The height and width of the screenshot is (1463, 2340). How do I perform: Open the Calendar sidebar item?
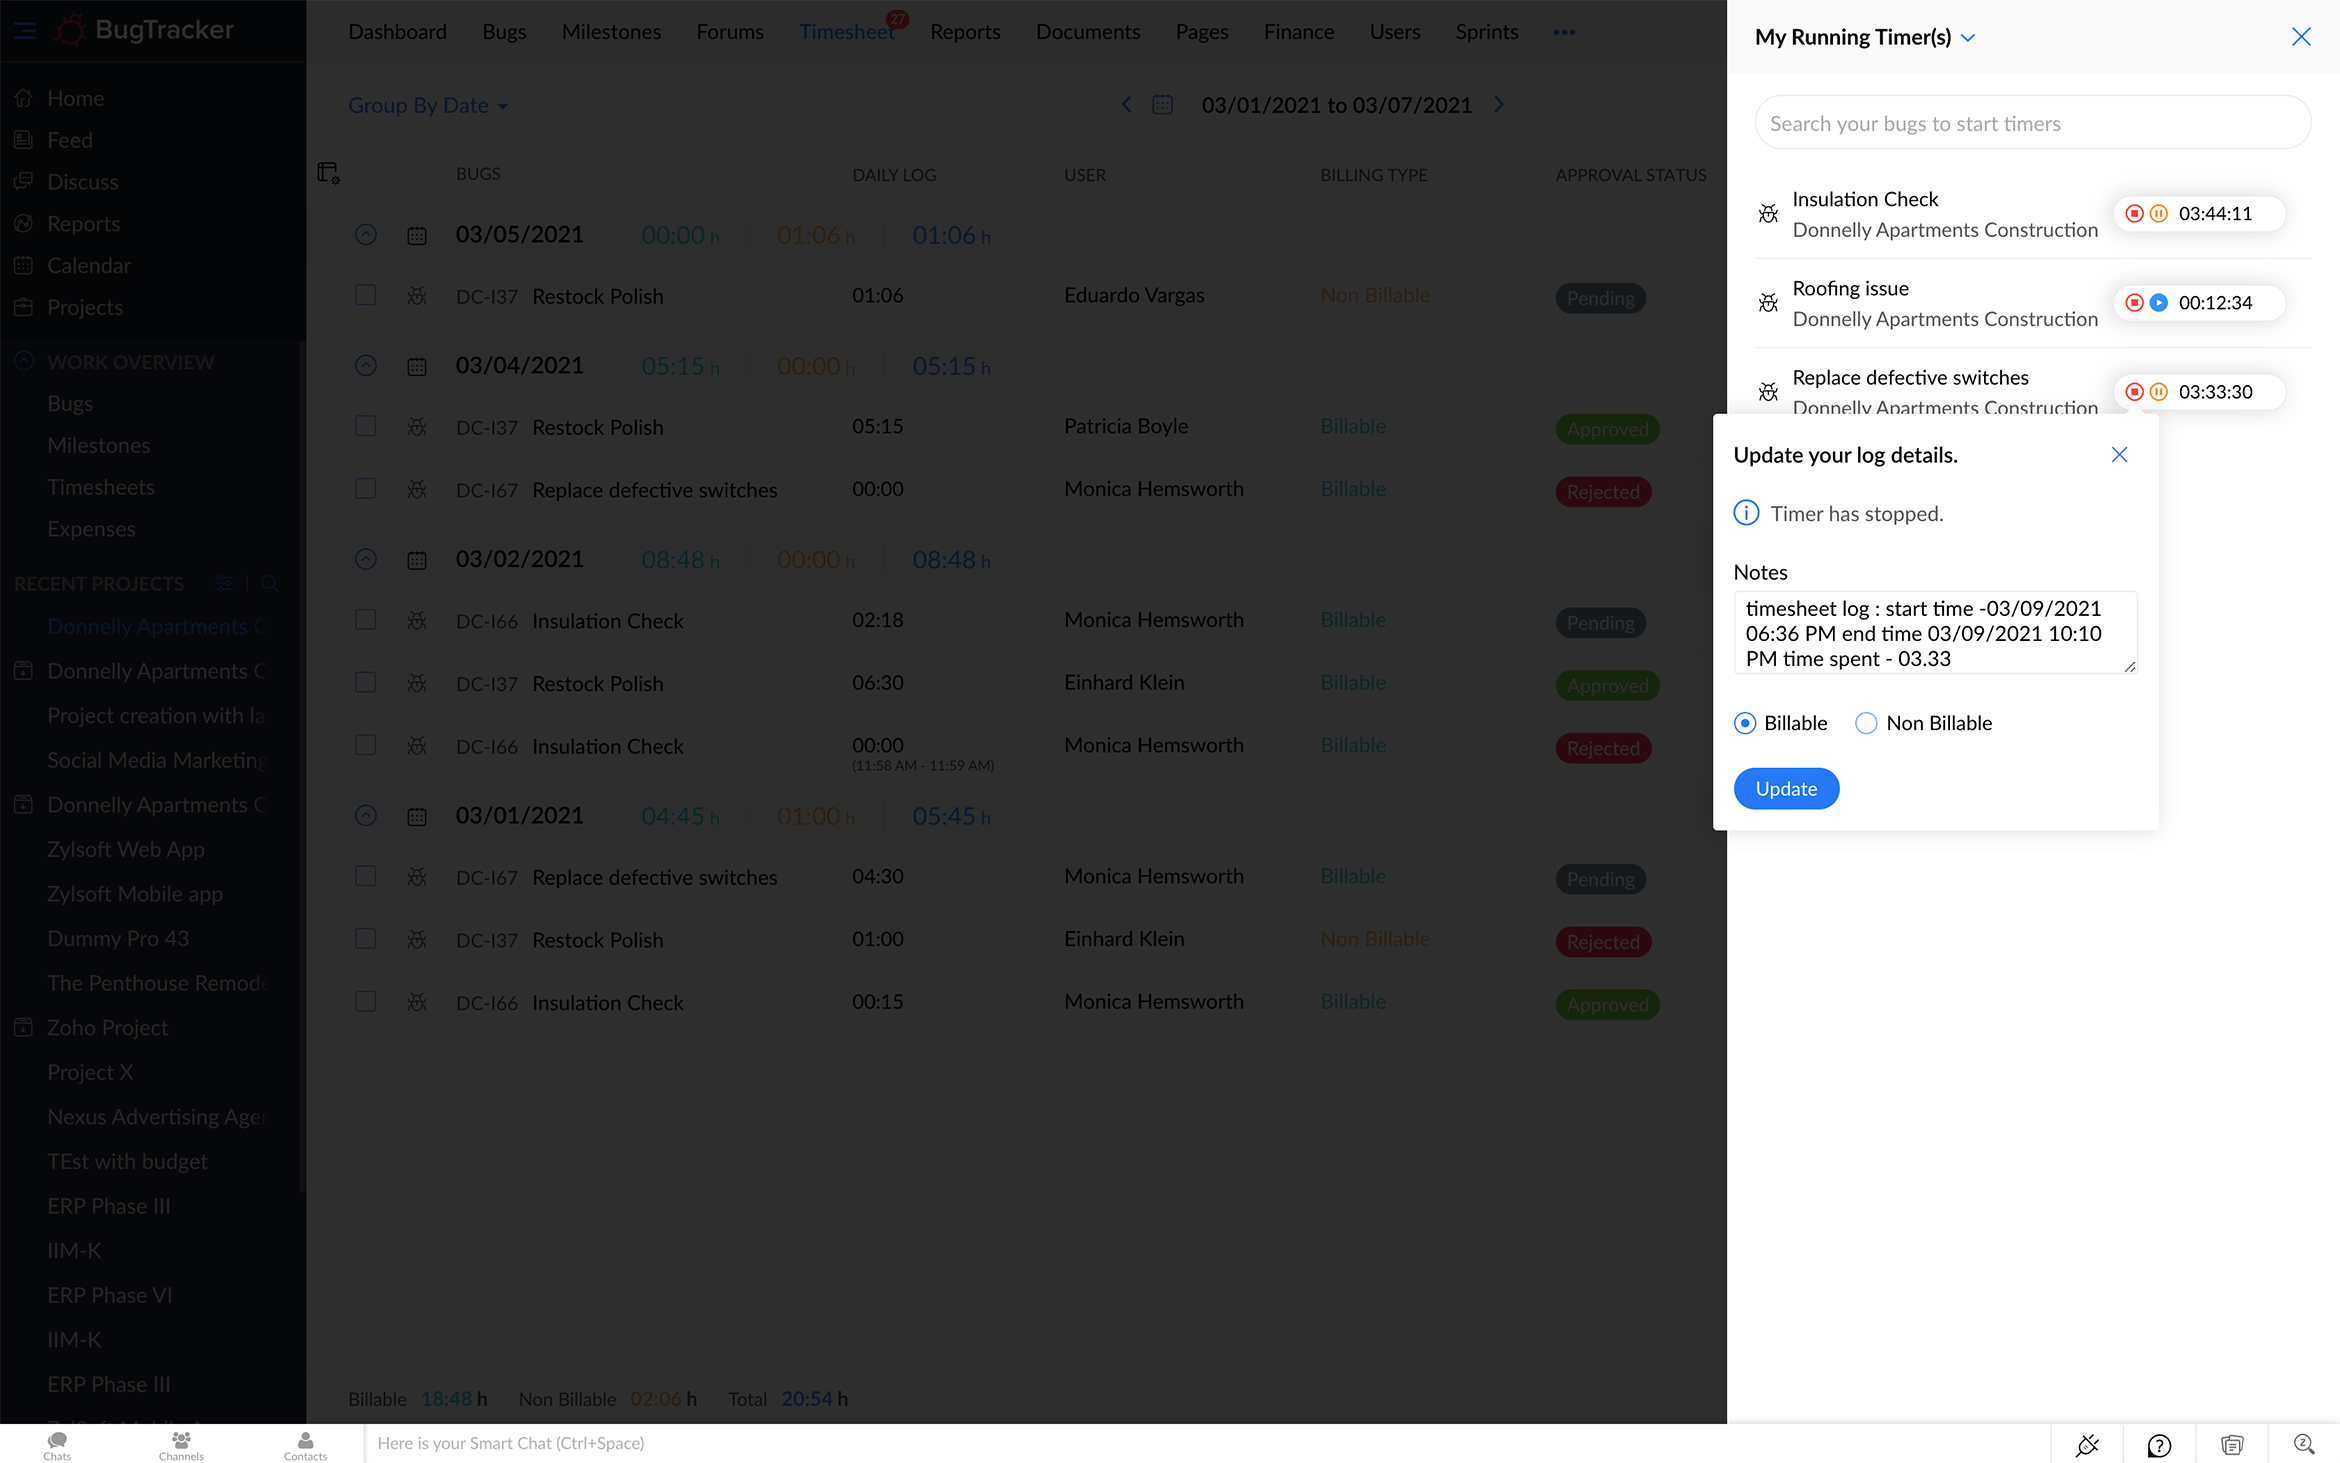(88, 265)
